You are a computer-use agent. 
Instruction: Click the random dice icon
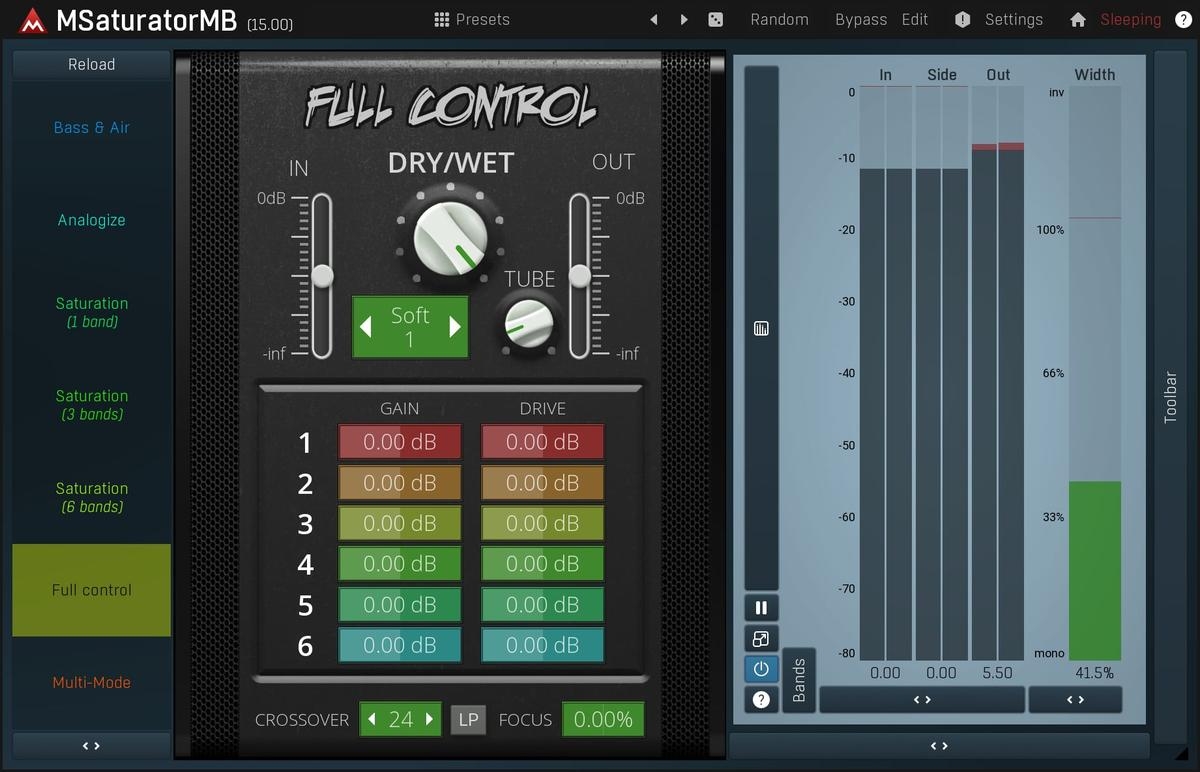(715, 20)
